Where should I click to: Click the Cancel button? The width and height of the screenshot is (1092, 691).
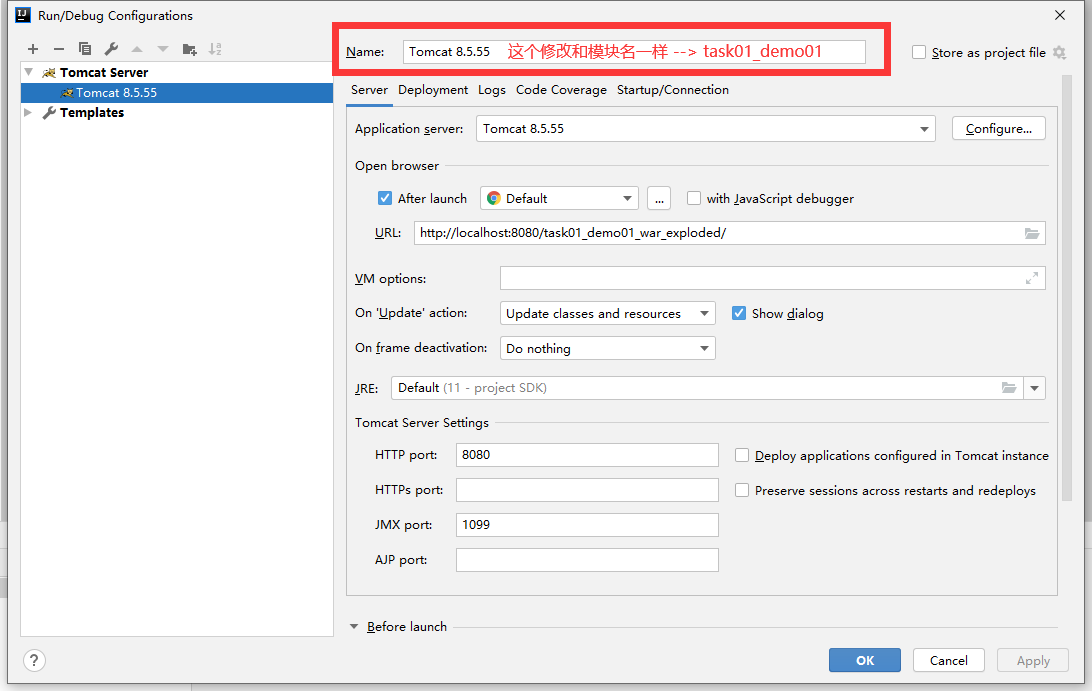[949, 660]
